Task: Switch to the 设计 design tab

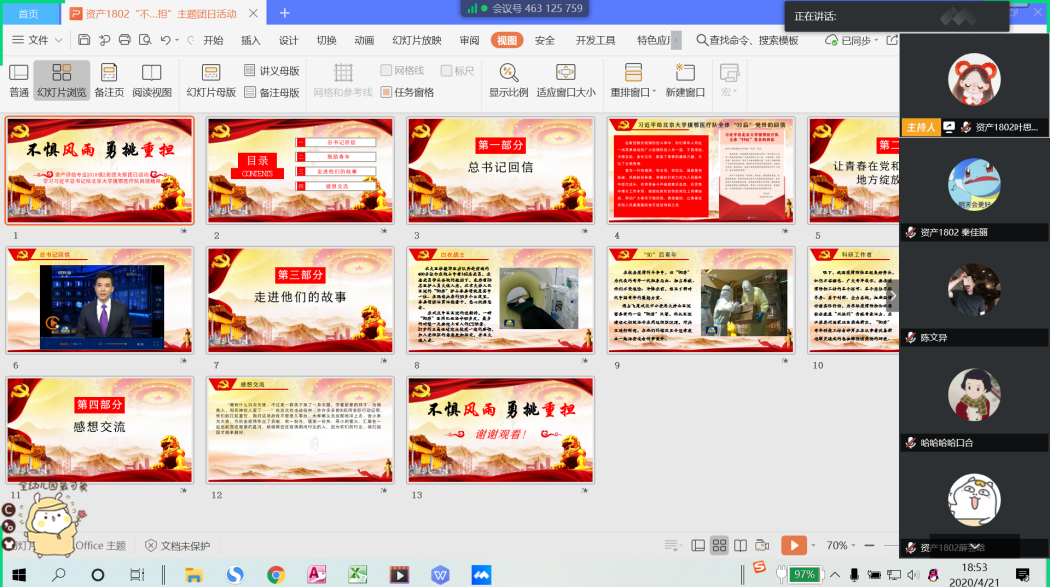Action: 289,40
